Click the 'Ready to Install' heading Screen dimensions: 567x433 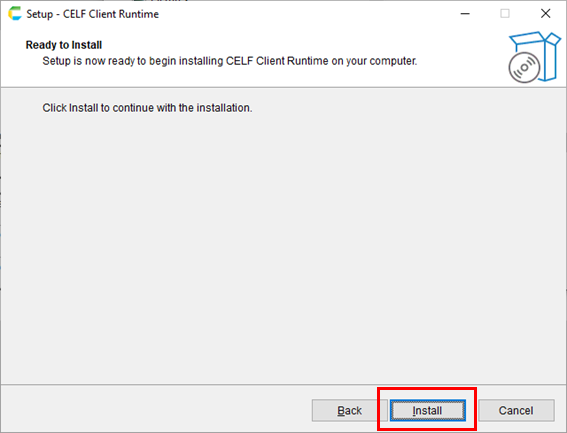pyautogui.click(x=64, y=45)
